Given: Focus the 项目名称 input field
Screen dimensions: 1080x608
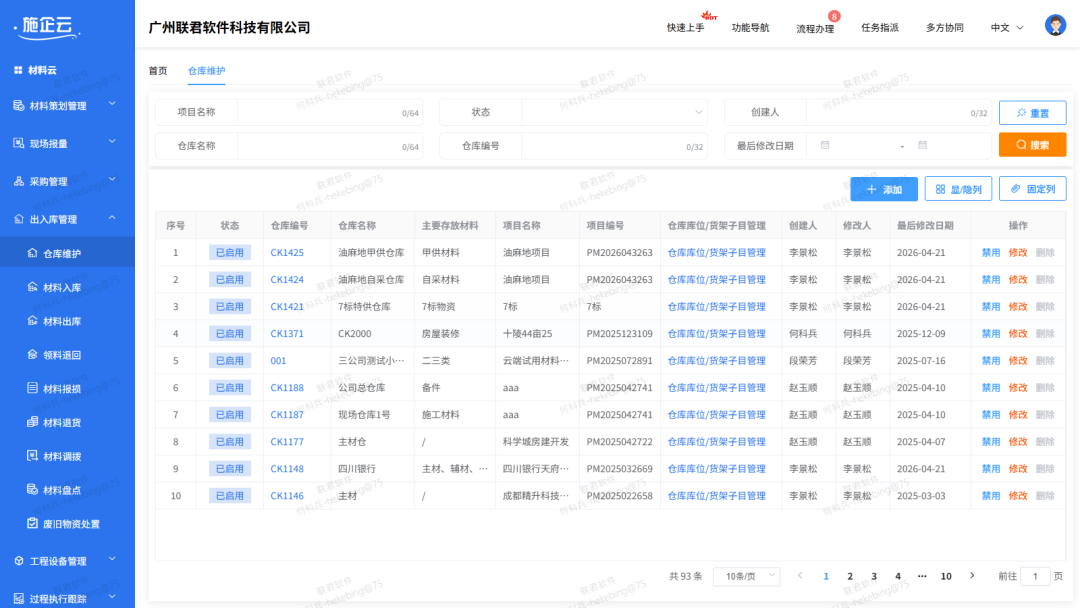Looking at the screenshot, I should (329, 112).
